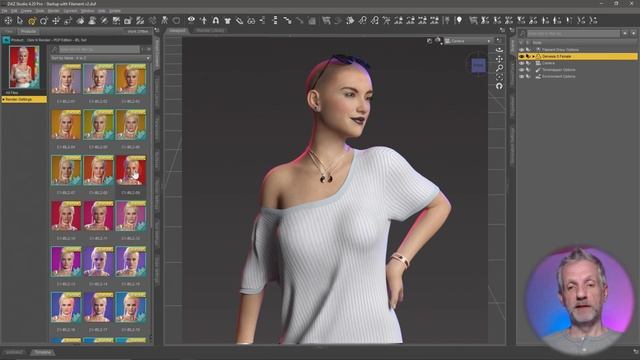Click the magnet icon in toolbar
640x360 pixels.
[216, 20]
